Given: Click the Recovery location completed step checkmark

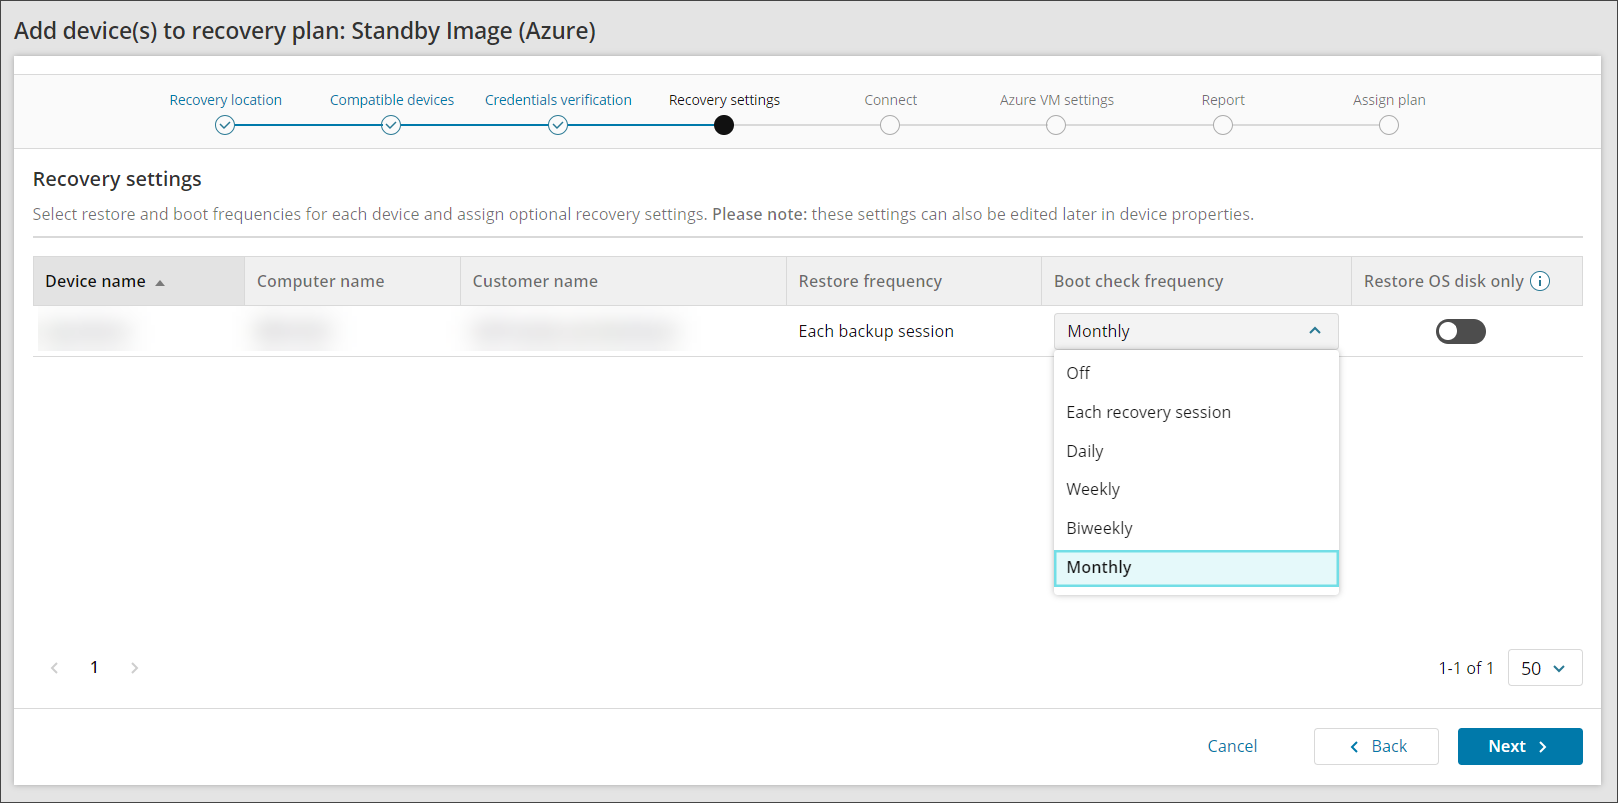Looking at the screenshot, I should click(x=225, y=125).
